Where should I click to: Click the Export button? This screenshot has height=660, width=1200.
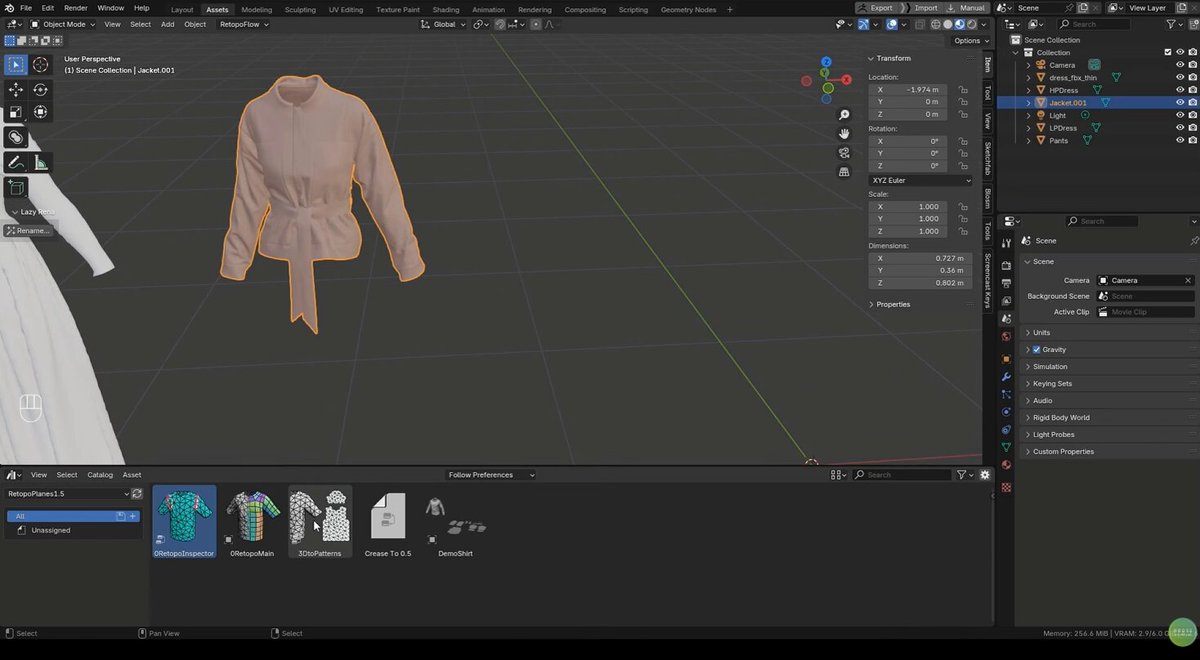pyautogui.click(x=875, y=8)
